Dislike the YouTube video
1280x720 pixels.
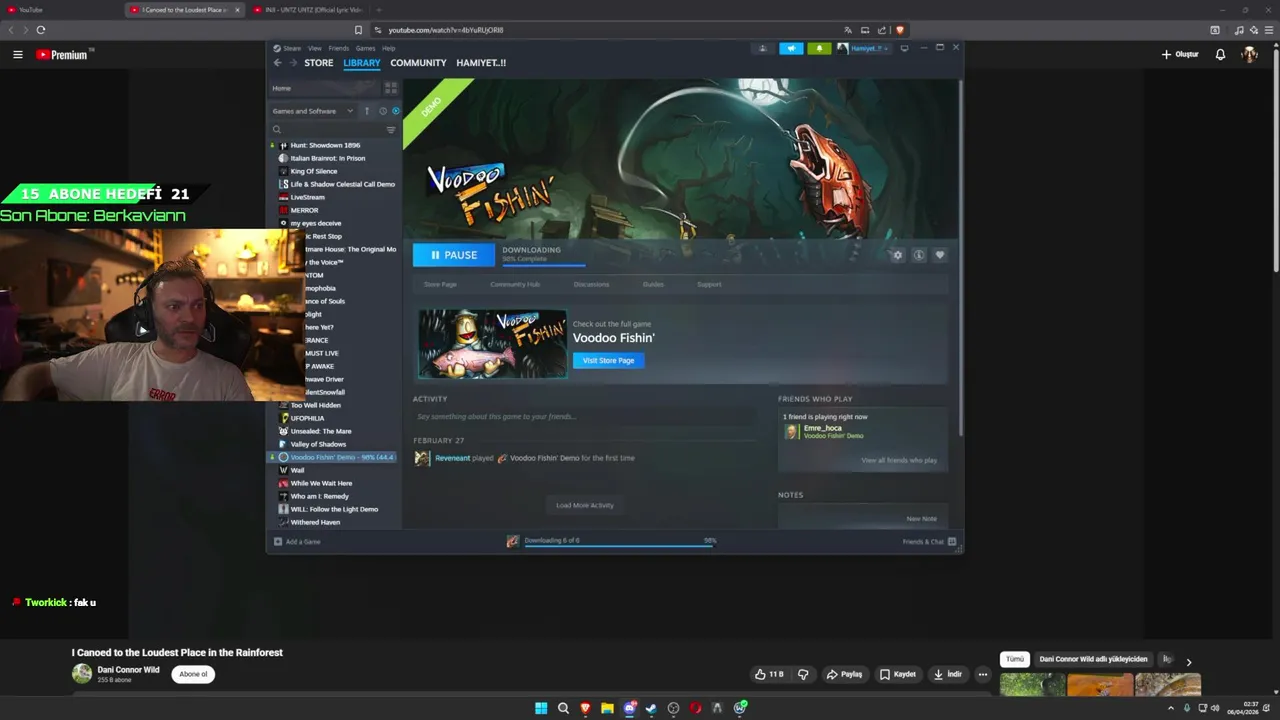[803, 674]
